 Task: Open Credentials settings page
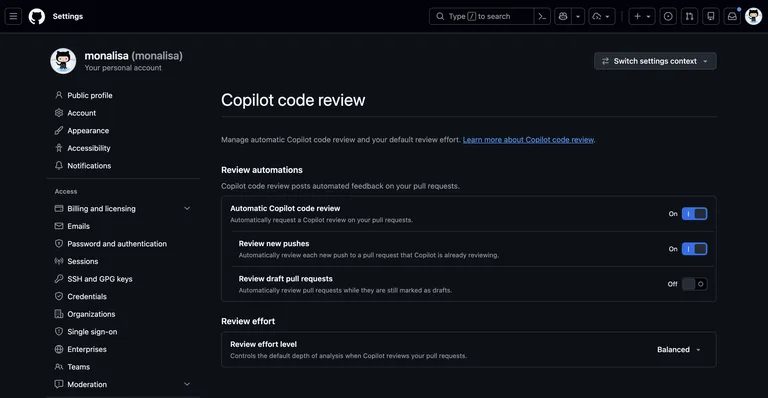[x=87, y=297]
